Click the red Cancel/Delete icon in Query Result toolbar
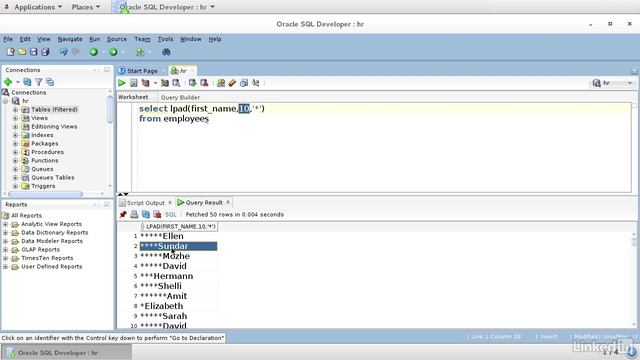 pyautogui.click(x=157, y=214)
